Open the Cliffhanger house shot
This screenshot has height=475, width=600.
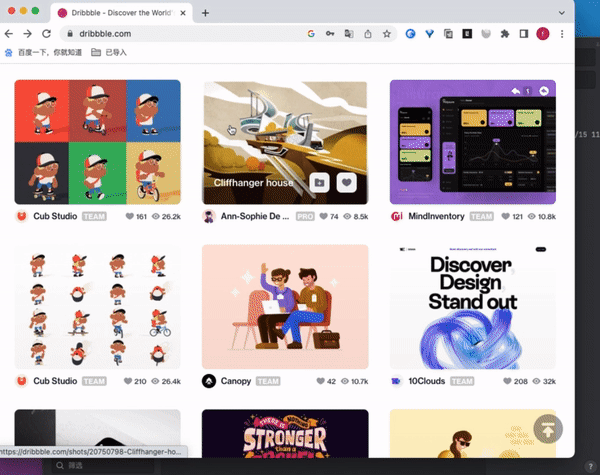coord(285,142)
